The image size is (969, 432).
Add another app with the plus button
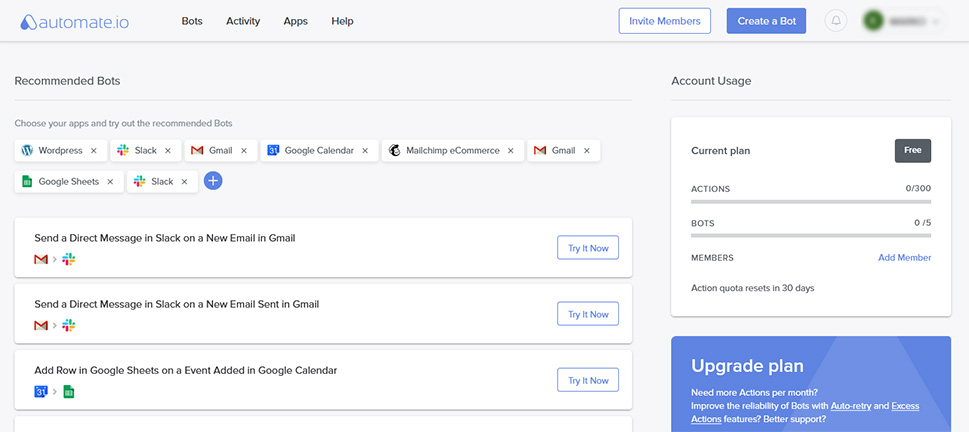click(213, 181)
